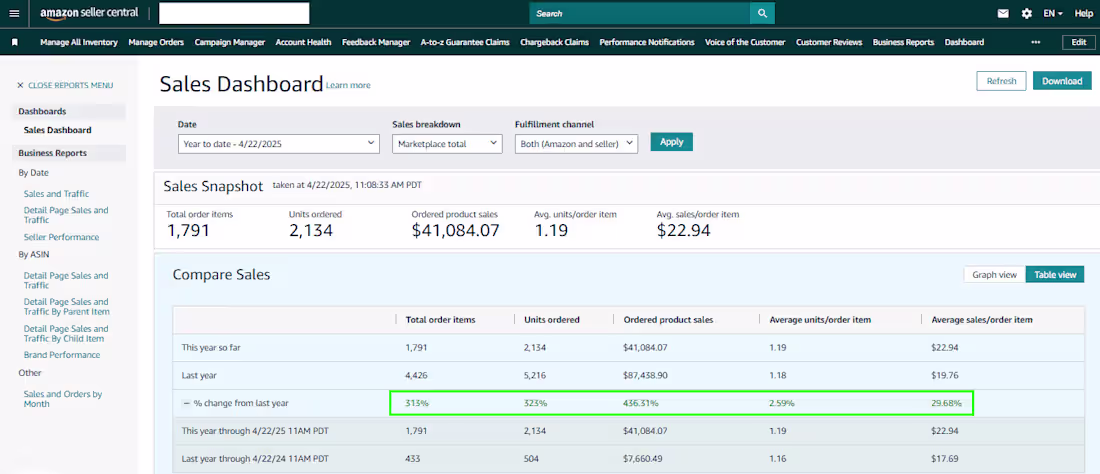Click the Ordered product sales column header
Screen dimensions: 1100x474
tap(668, 320)
